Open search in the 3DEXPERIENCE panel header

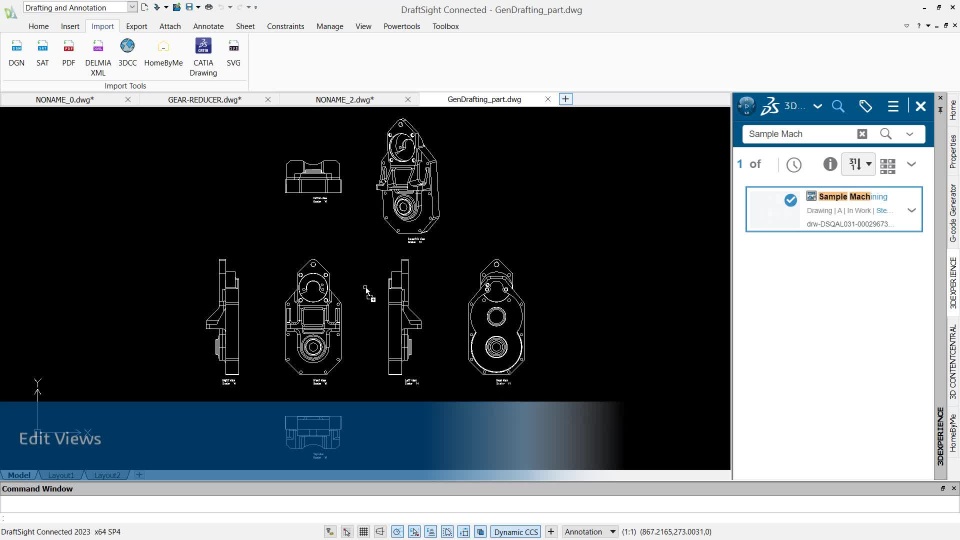[838, 106]
